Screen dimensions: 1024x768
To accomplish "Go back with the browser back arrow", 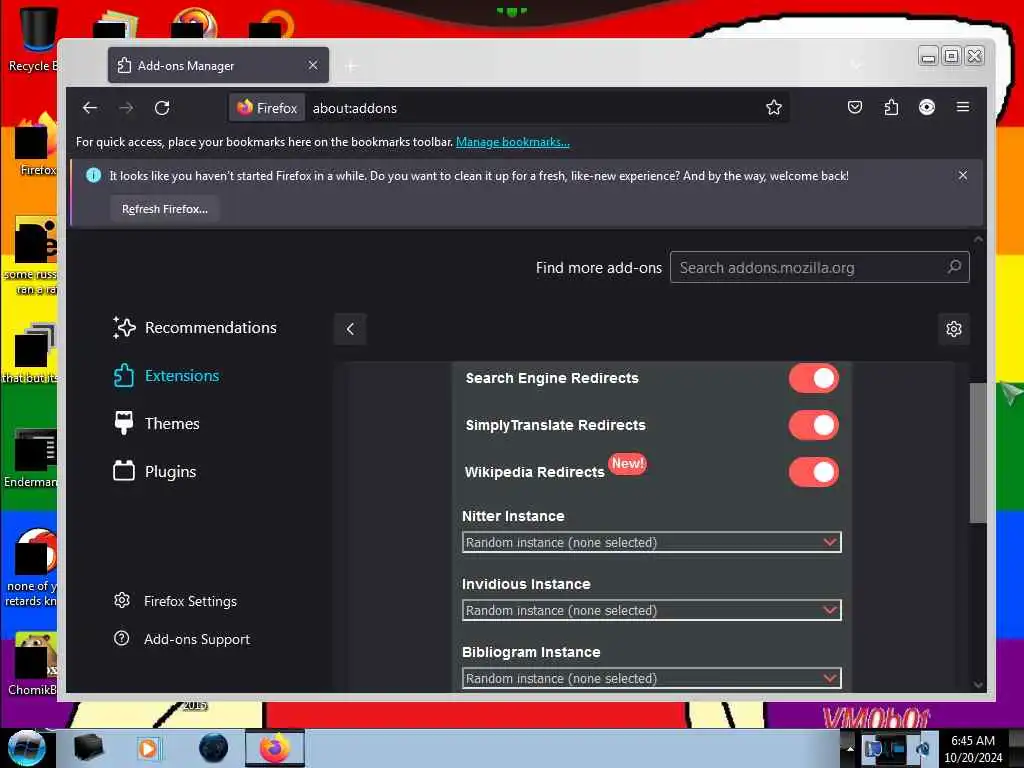I will 90,108.
